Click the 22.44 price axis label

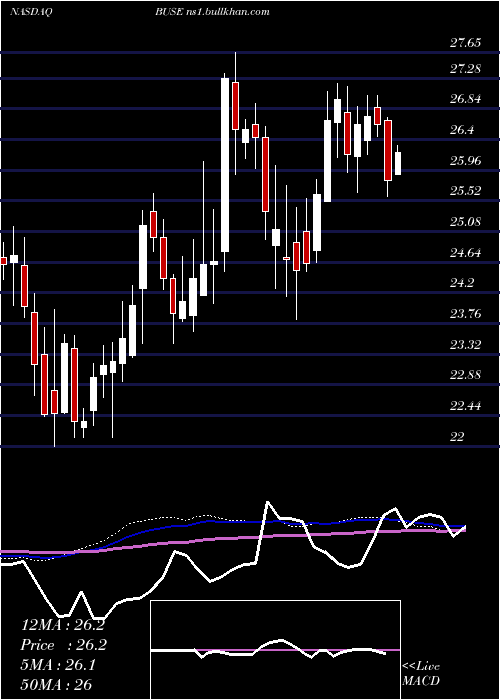pyautogui.click(x=466, y=406)
